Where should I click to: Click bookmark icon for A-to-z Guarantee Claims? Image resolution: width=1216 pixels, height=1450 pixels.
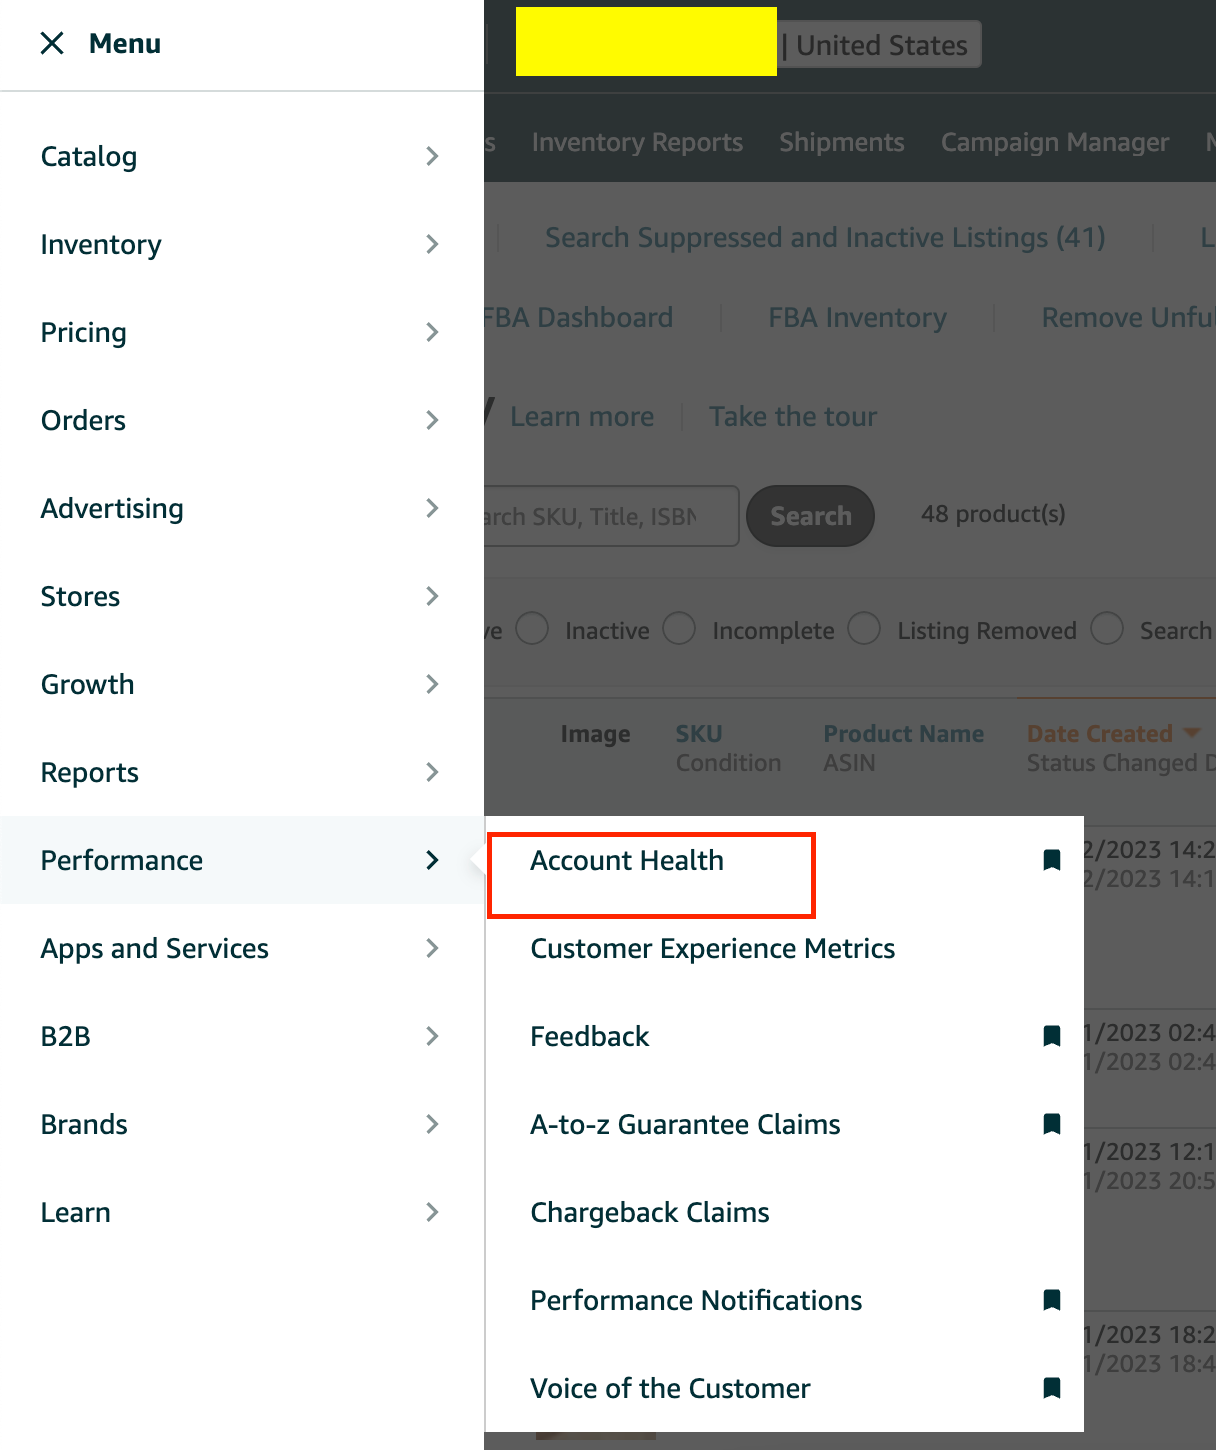pyautogui.click(x=1052, y=1124)
